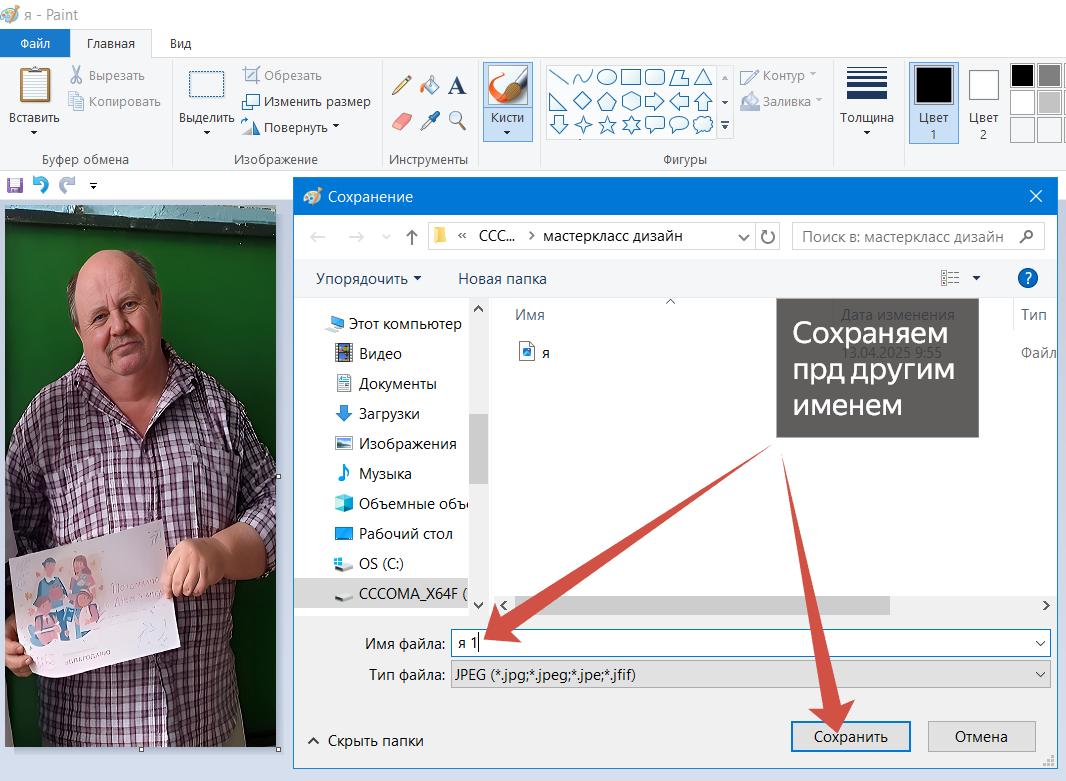Click the Redo arrow
Image resolution: width=1066 pixels, height=781 pixels.
click(x=67, y=185)
